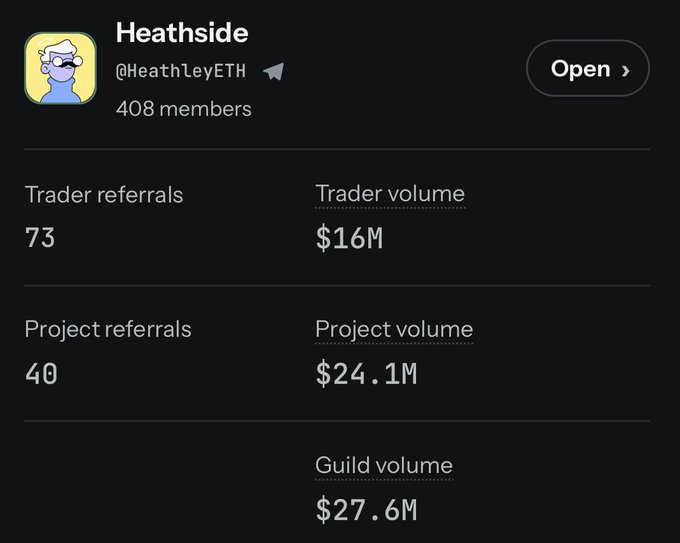This screenshot has width=680, height=543.
Task: Show the Project volume tooltip label
Action: (394, 329)
